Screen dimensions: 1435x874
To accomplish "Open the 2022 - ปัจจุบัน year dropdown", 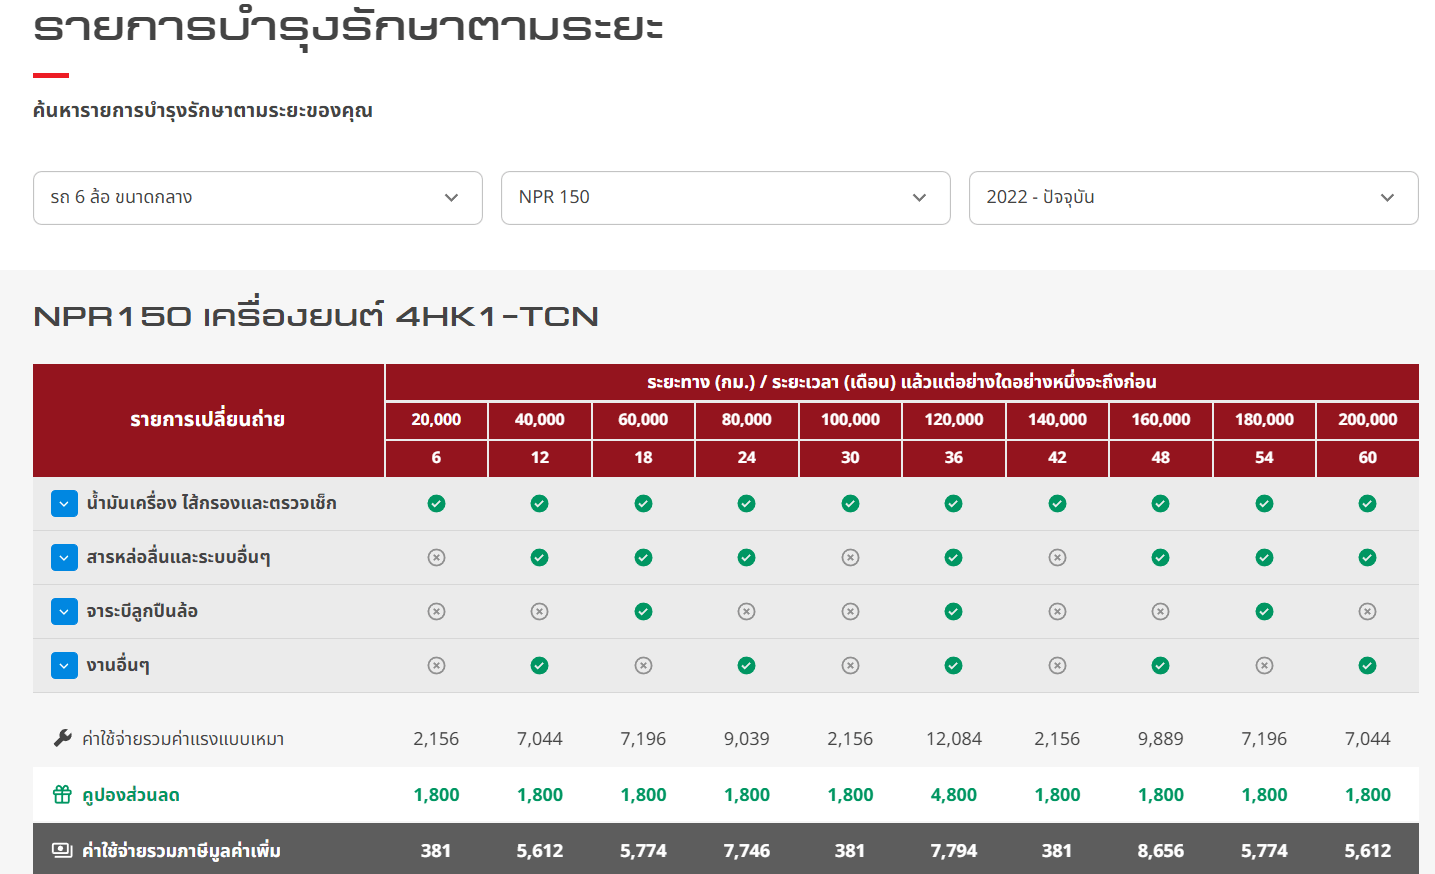I will [x=1193, y=198].
